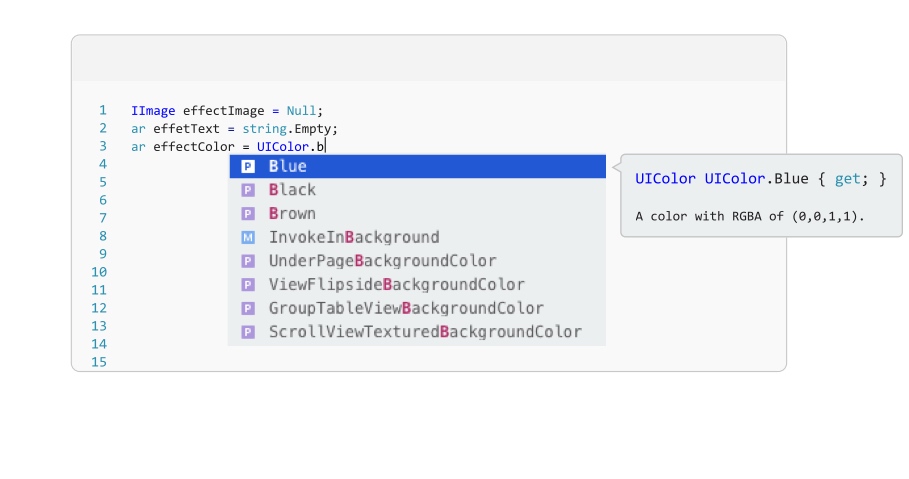The width and height of the screenshot is (909, 479).
Task: Click the property icon beside Black
Action: (x=248, y=190)
